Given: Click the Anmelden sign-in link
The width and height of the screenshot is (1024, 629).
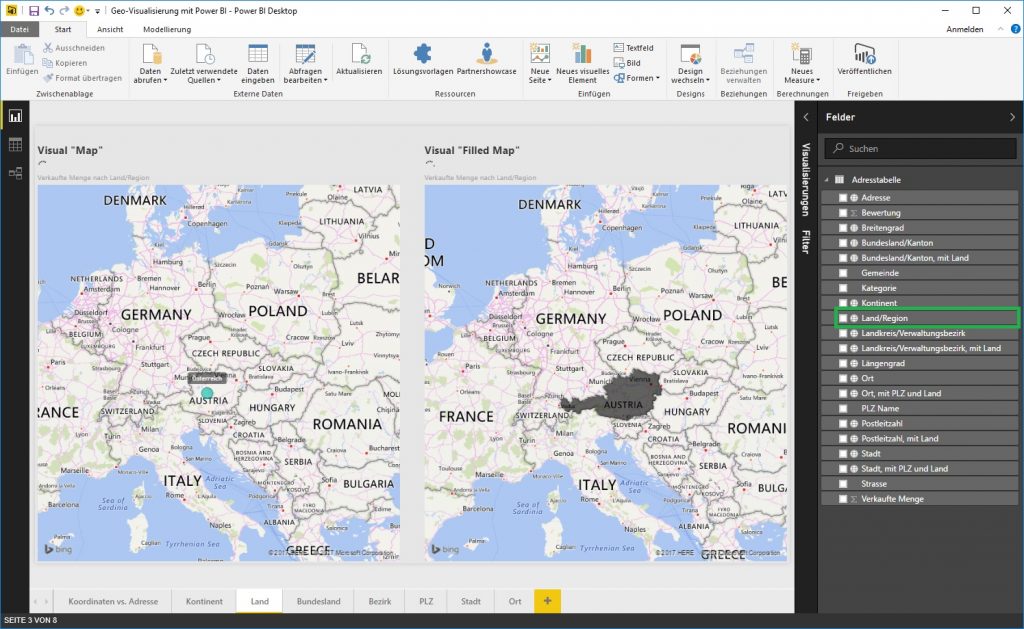Looking at the screenshot, I should (966, 29).
